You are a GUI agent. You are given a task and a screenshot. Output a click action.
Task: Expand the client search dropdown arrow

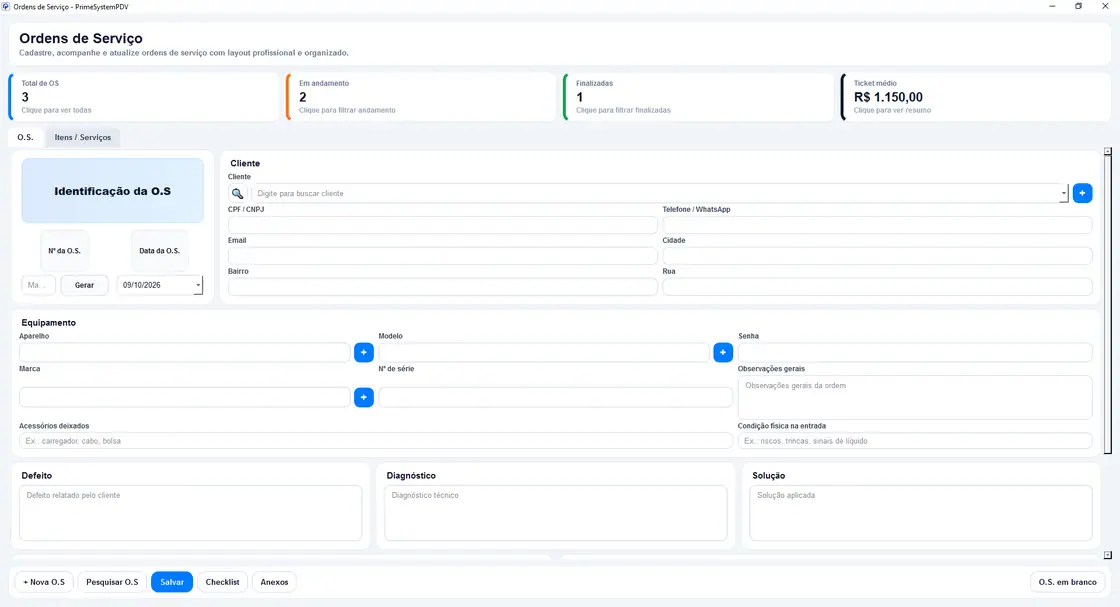pyautogui.click(x=1064, y=194)
